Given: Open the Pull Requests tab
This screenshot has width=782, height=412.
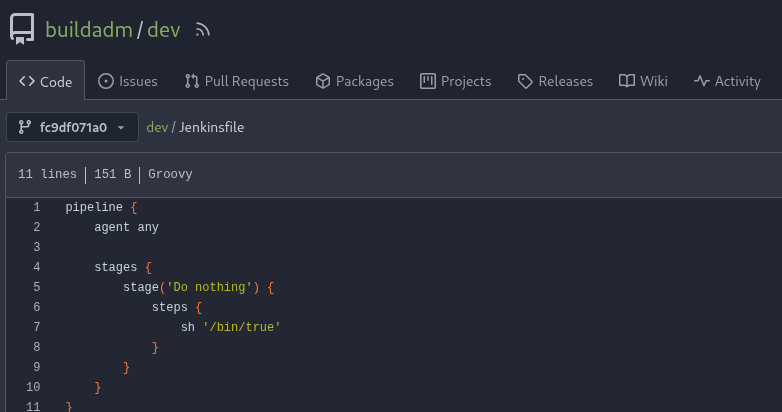Looking at the screenshot, I should (246, 81).
